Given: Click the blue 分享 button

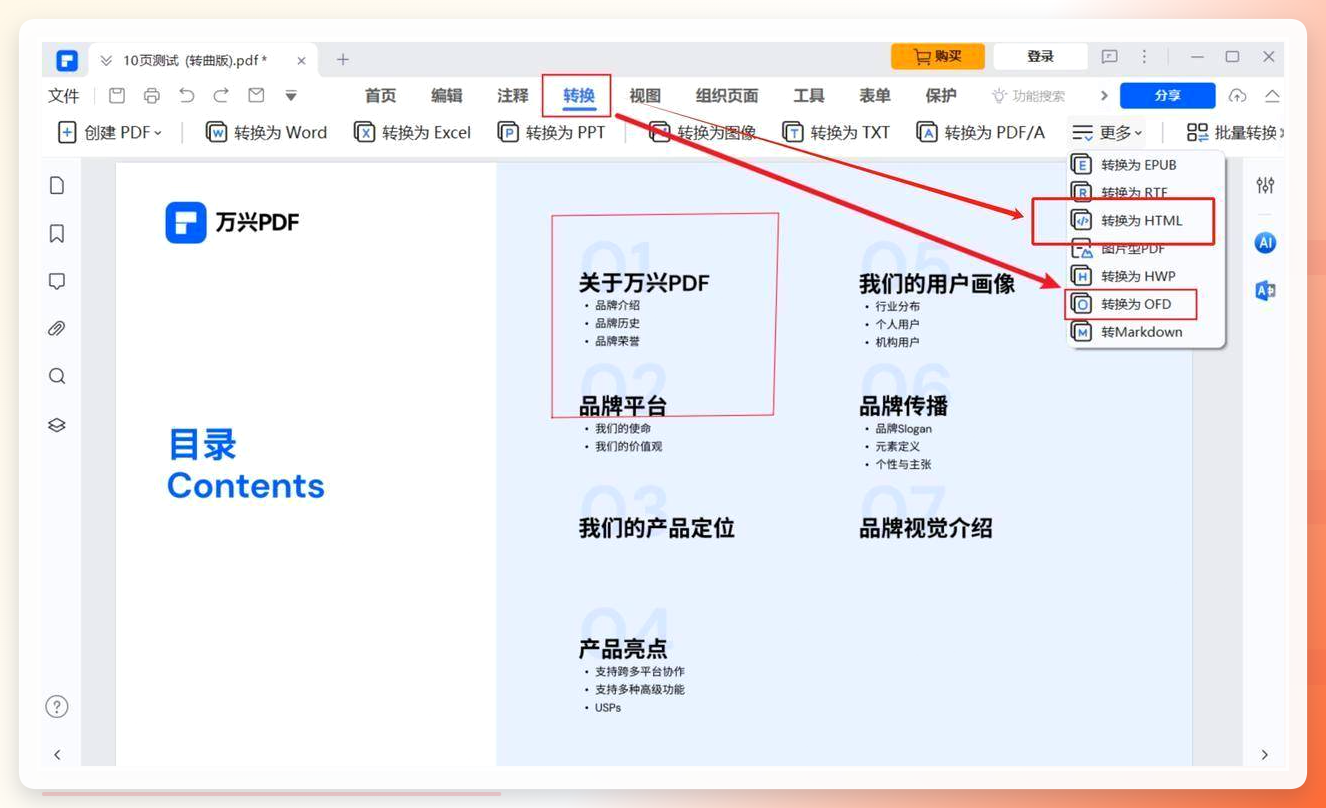Looking at the screenshot, I should [x=1167, y=96].
